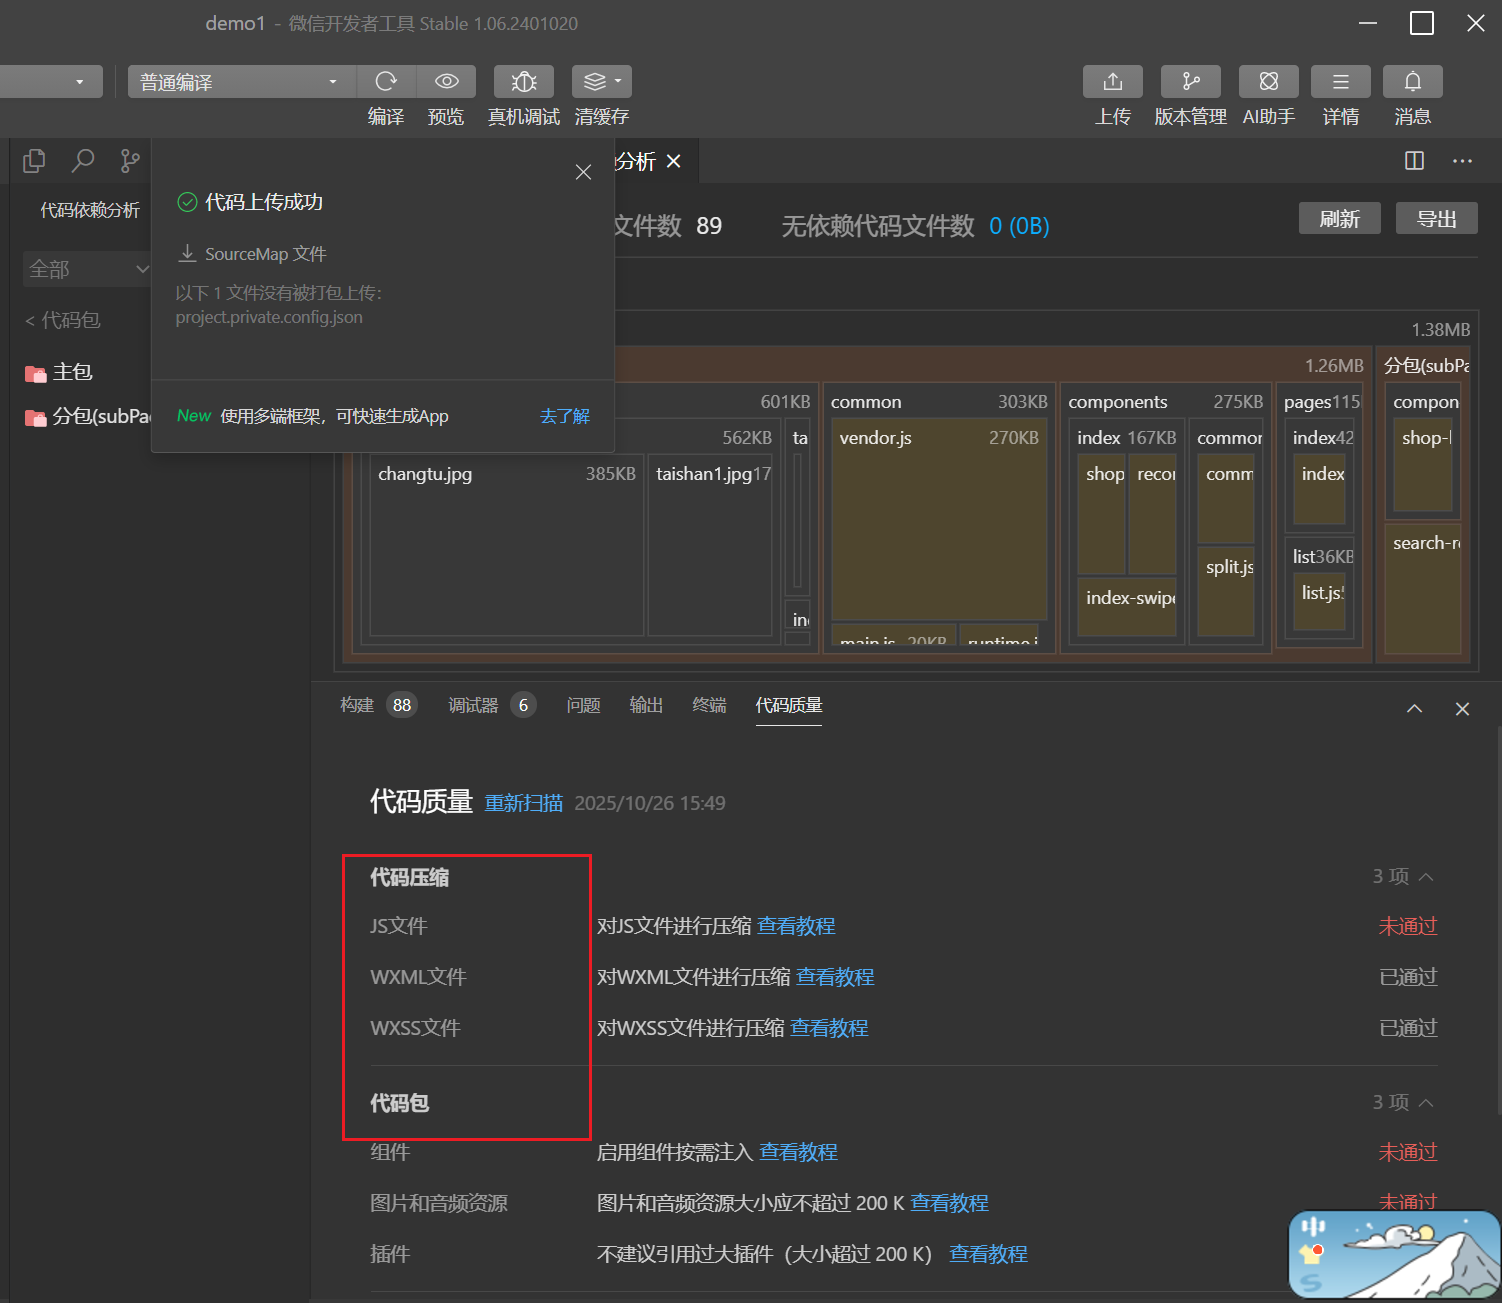Collapse the 代码压缩 3 项 section
Viewport: 1502px width, 1303px height.
1403,877
